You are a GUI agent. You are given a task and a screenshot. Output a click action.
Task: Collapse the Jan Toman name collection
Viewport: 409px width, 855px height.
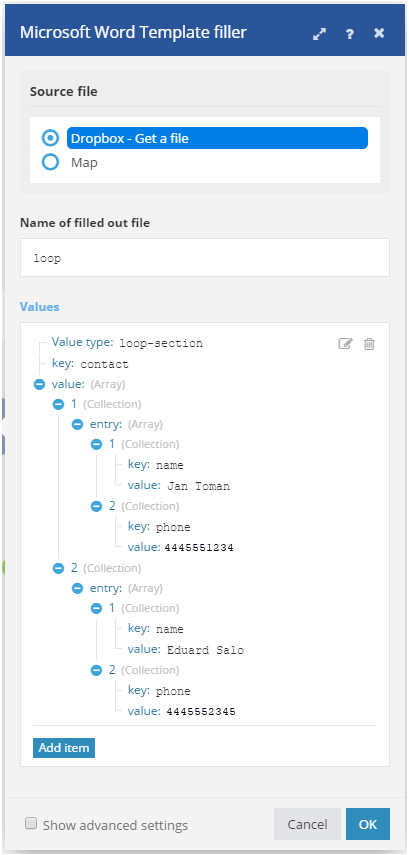click(x=97, y=444)
